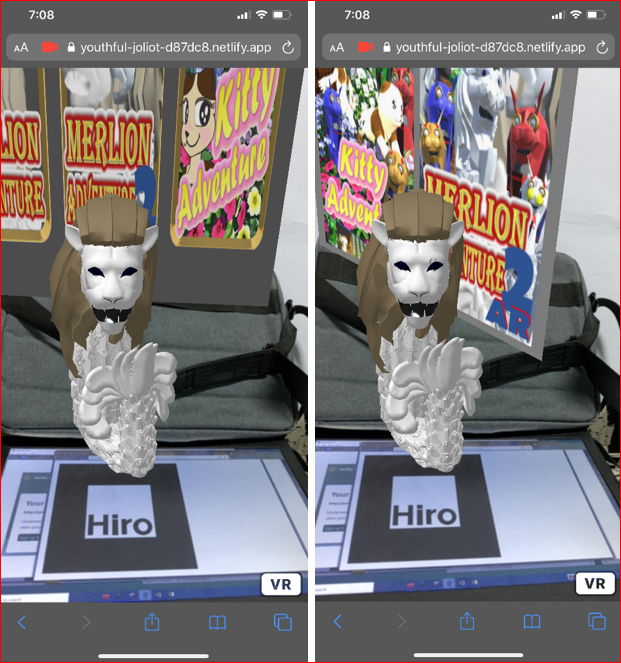Tap the forward arrow in left phone toolbar
Image resolution: width=621 pixels, height=663 pixels.
(86, 622)
